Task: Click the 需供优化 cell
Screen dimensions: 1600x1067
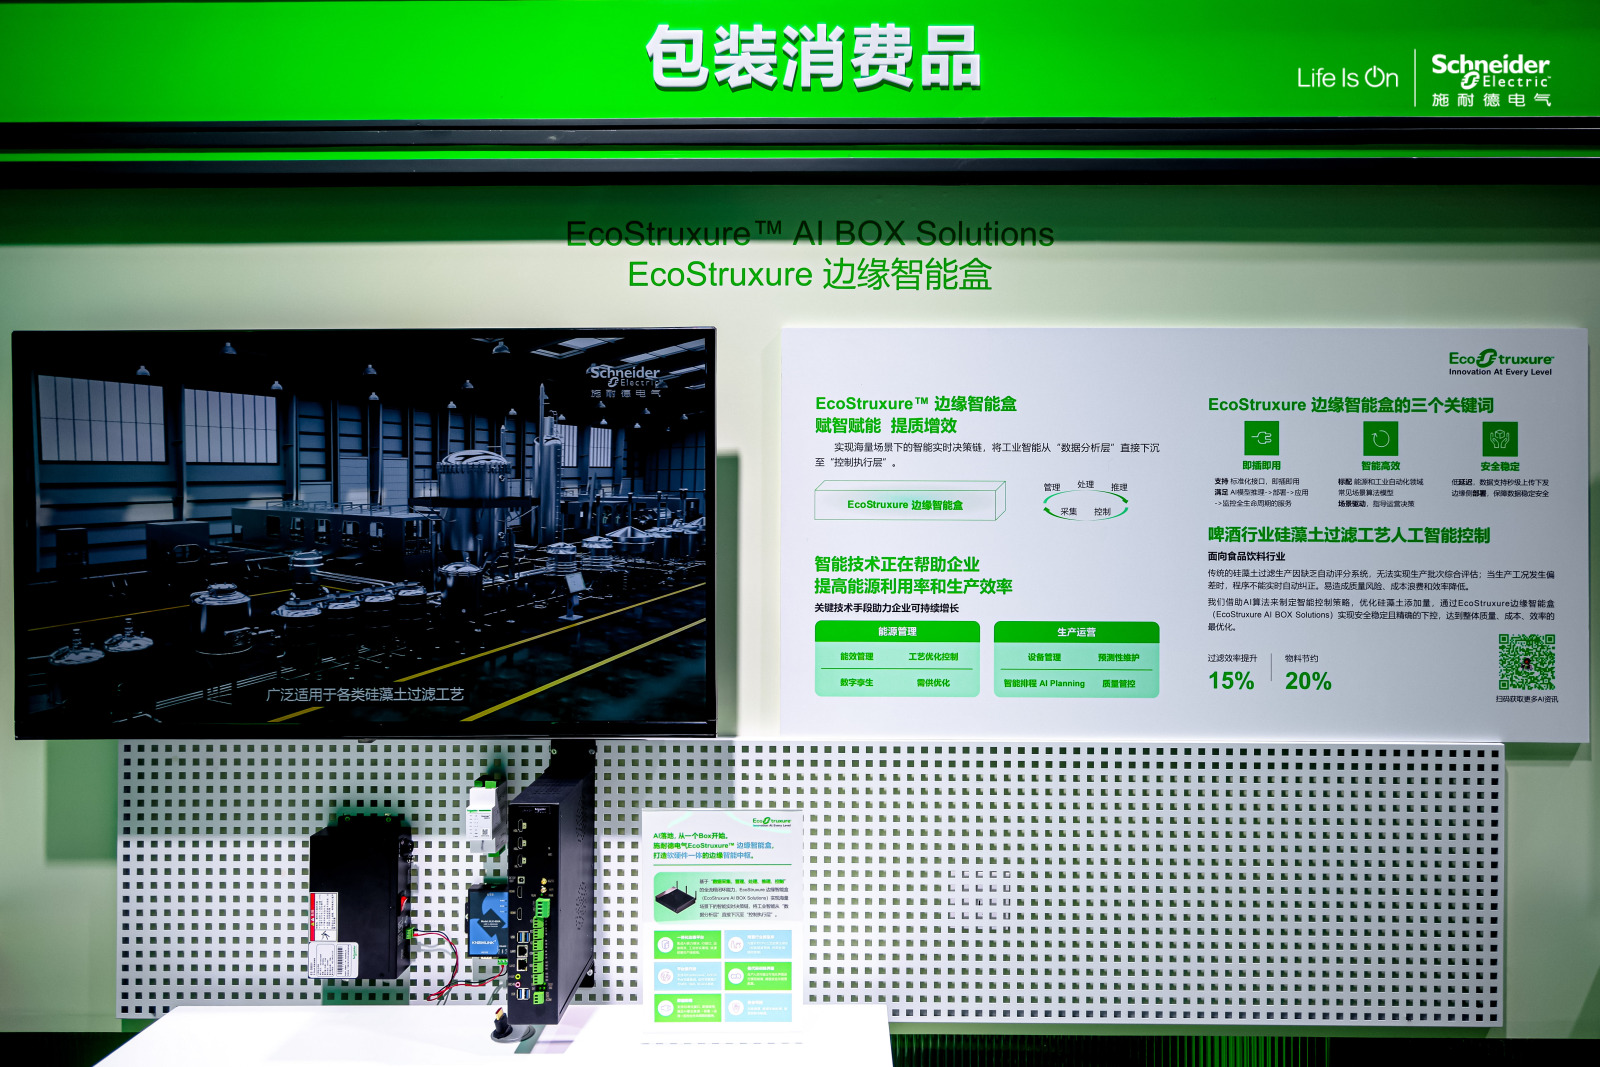Action: point(933,683)
